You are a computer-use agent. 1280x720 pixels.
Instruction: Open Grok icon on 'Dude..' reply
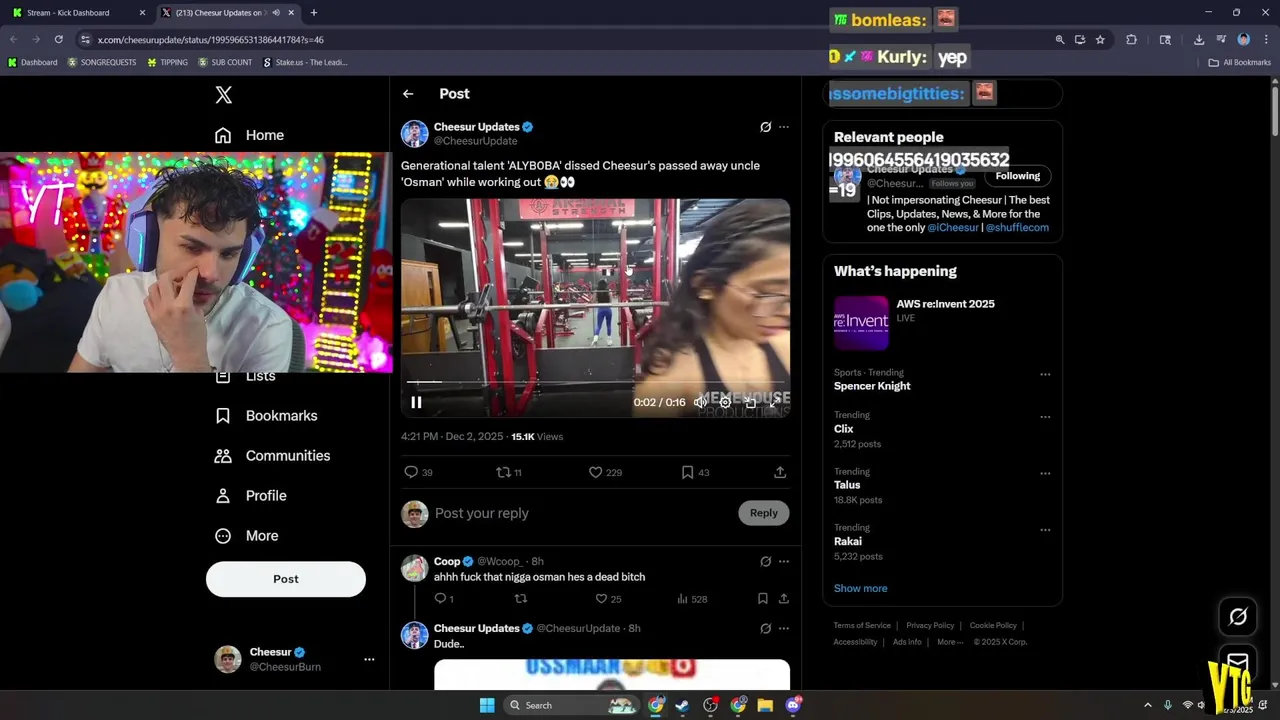[x=765, y=629]
